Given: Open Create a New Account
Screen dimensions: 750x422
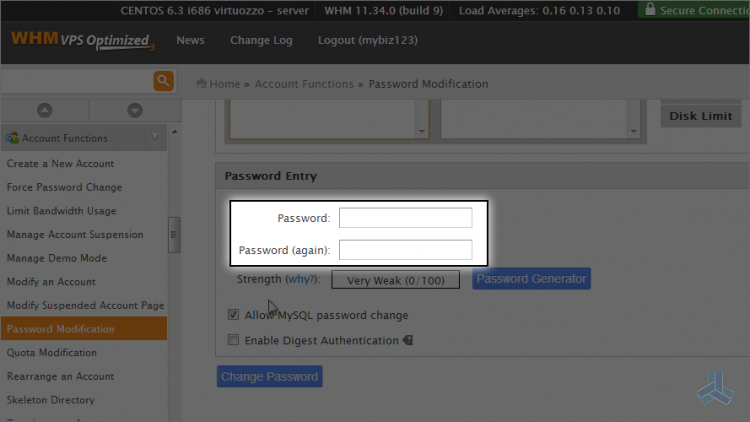Looking at the screenshot, I should (60, 164).
